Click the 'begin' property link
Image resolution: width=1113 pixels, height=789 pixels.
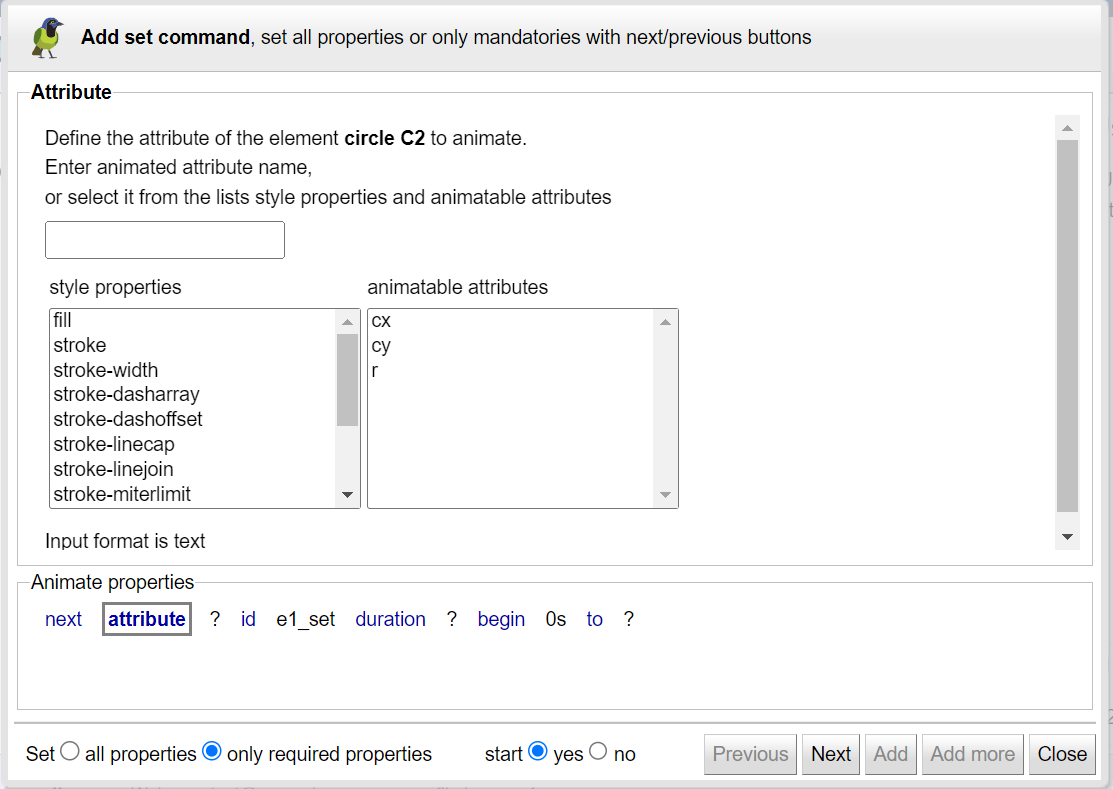point(501,619)
